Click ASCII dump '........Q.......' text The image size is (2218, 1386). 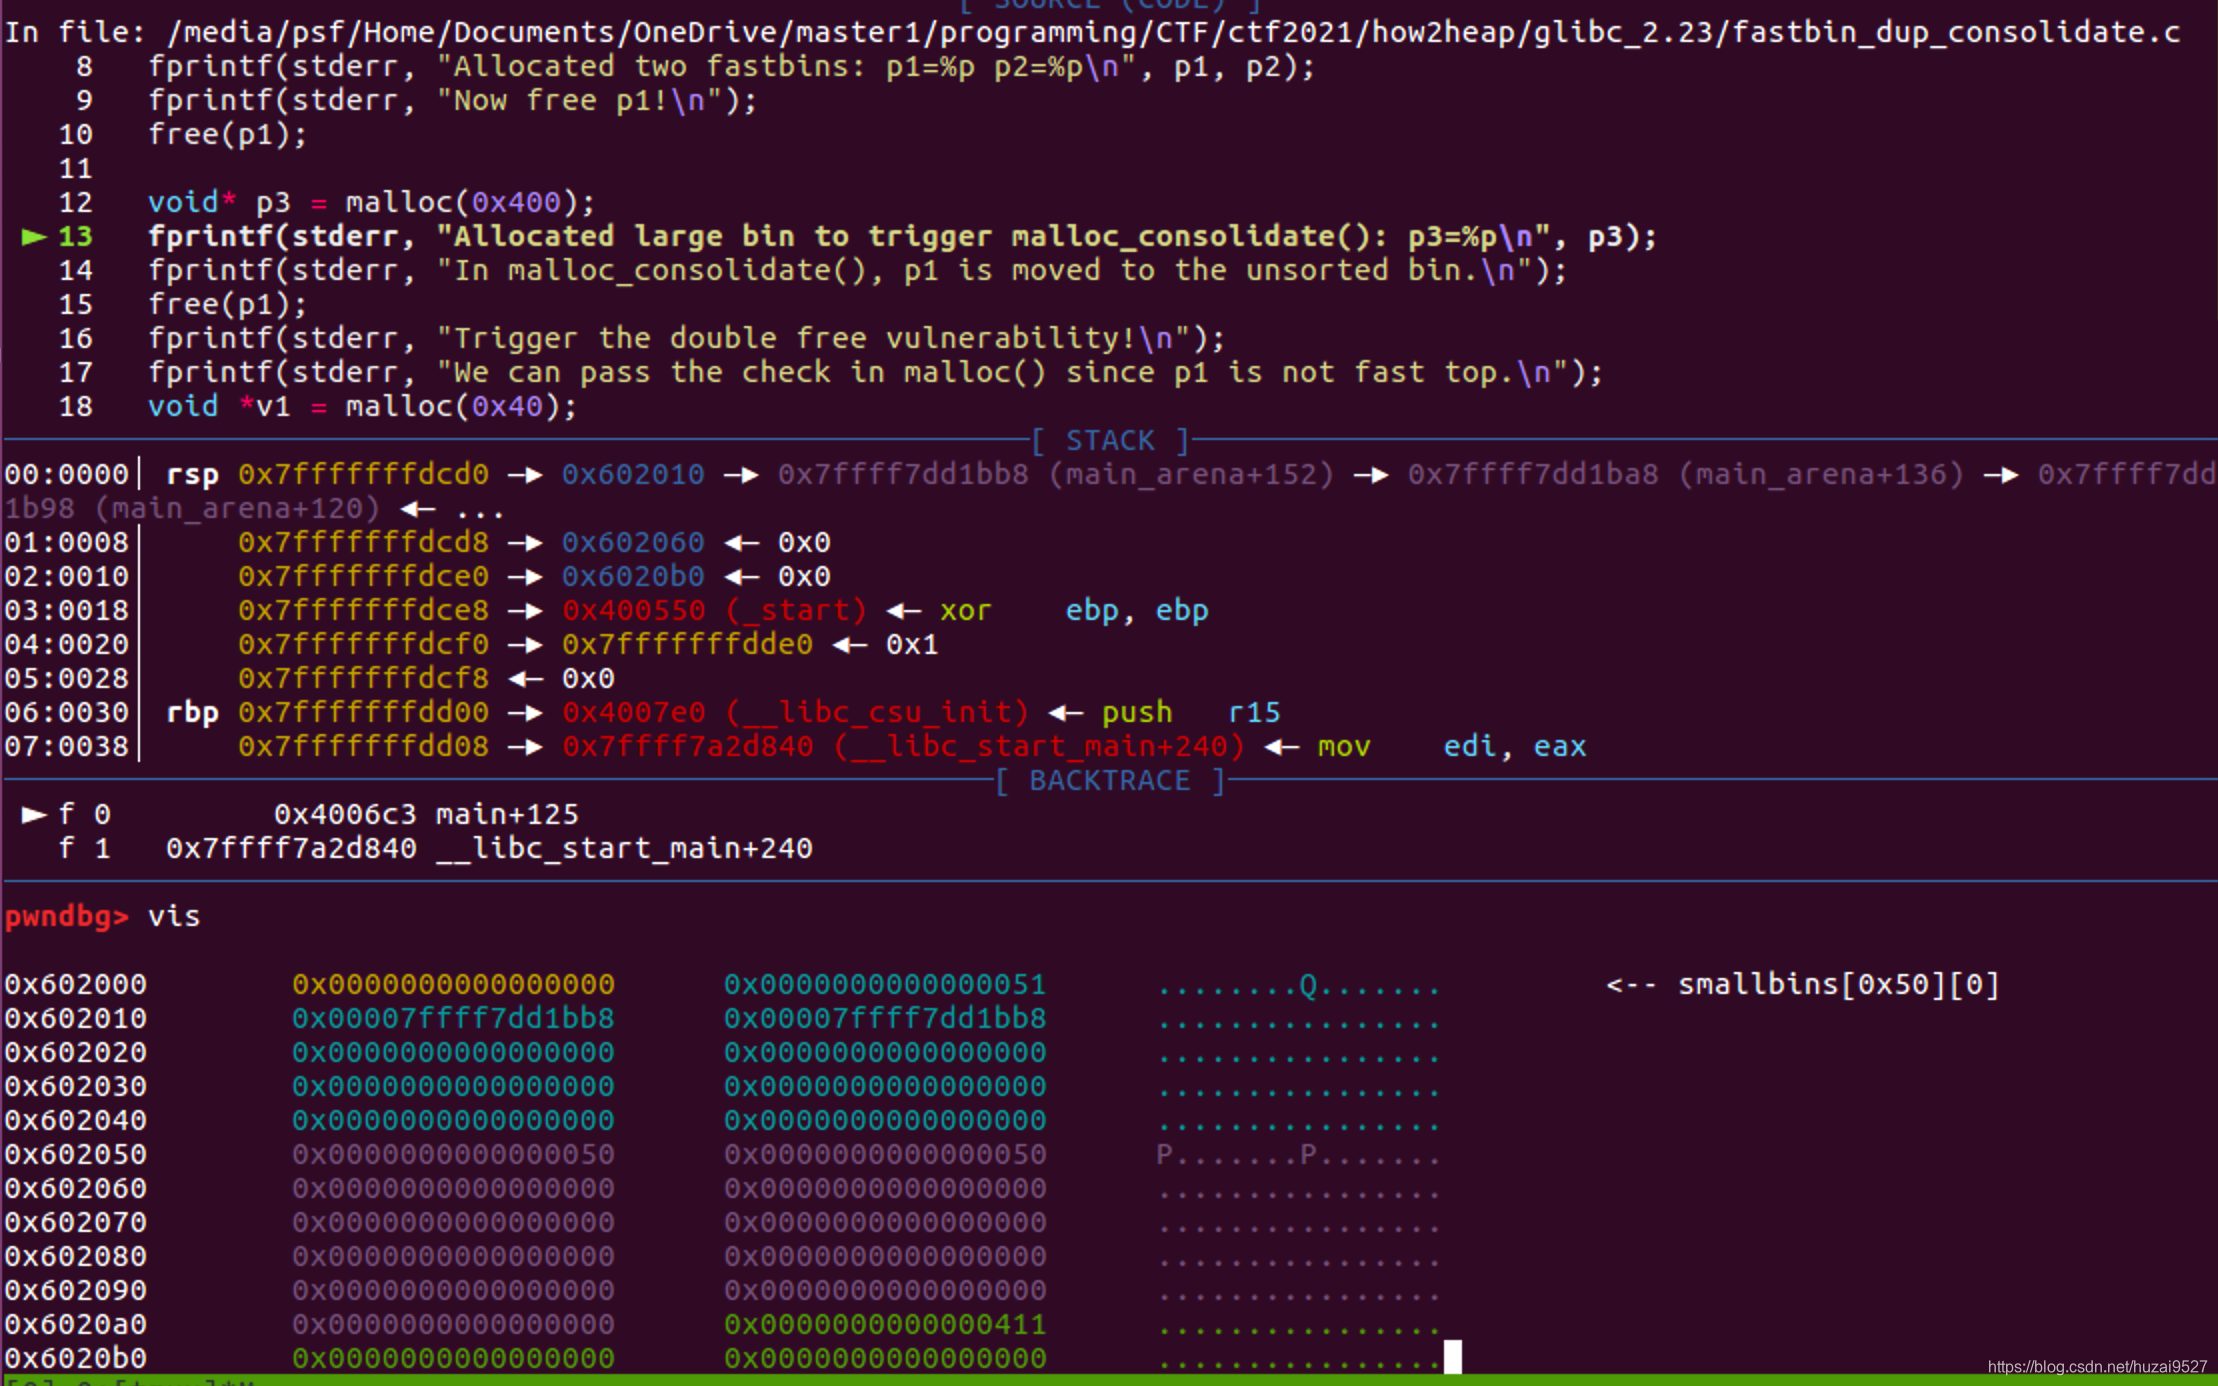[x=1298, y=985]
